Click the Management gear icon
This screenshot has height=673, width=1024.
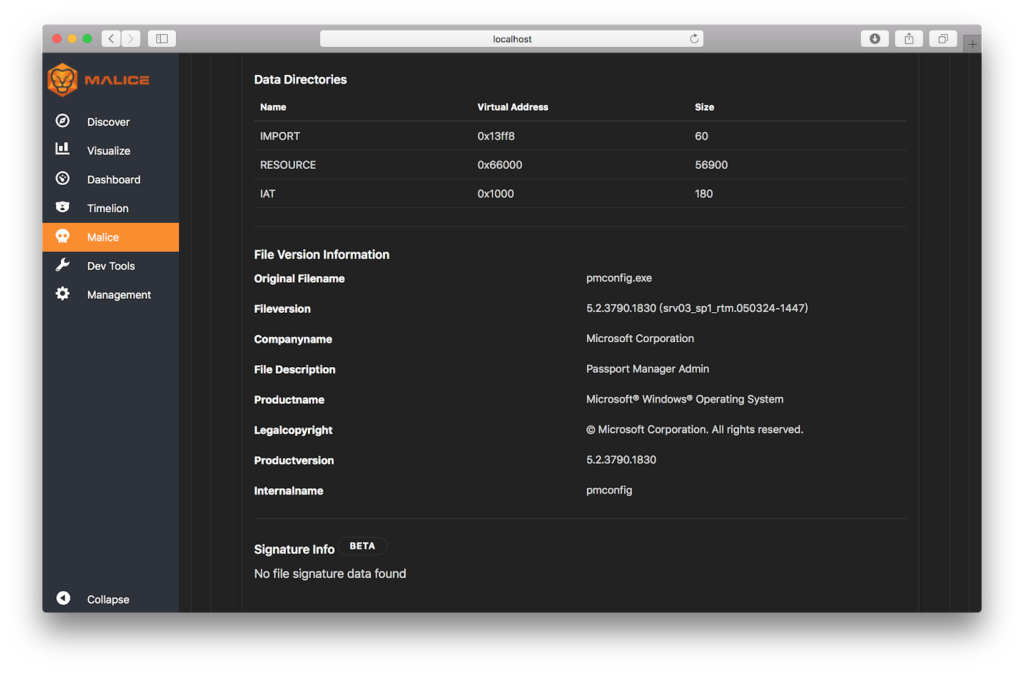point(63,294)
